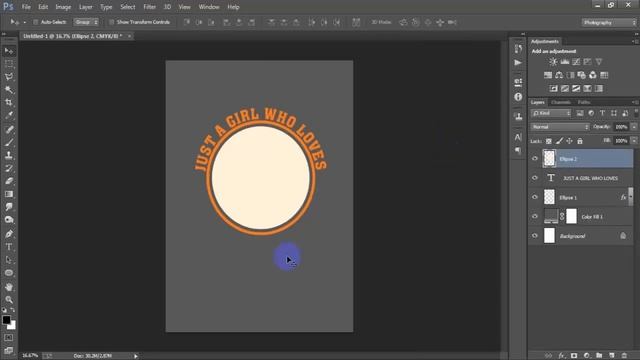Select the Path Selection tool
Viewport: 640px width, 360px height.
9,260
